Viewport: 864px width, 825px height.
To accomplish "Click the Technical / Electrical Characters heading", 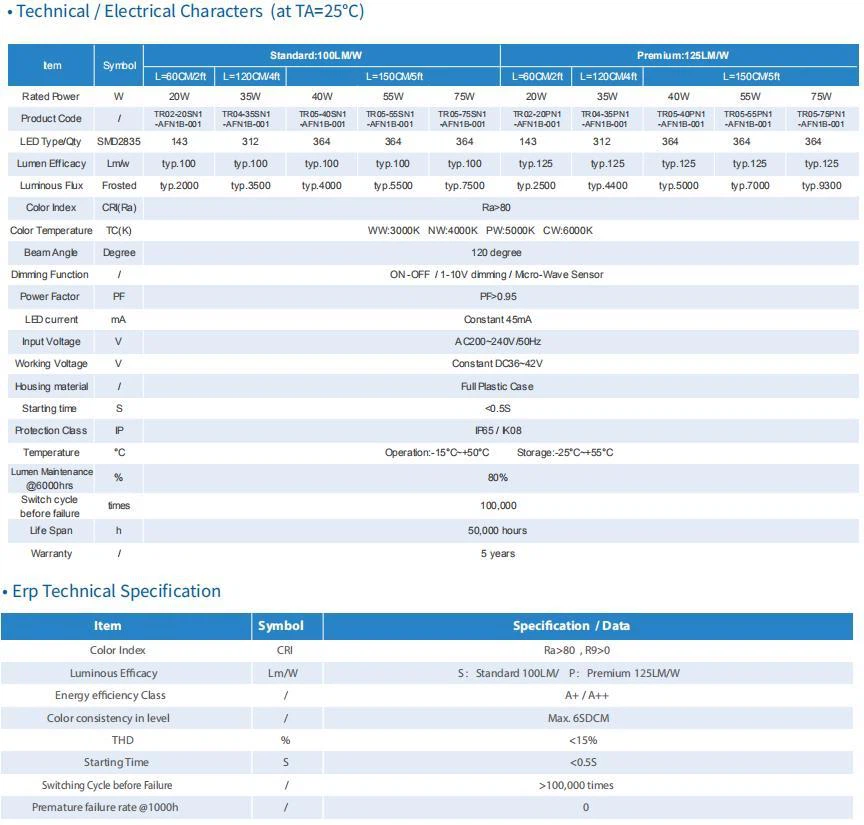I will [186, 12].
